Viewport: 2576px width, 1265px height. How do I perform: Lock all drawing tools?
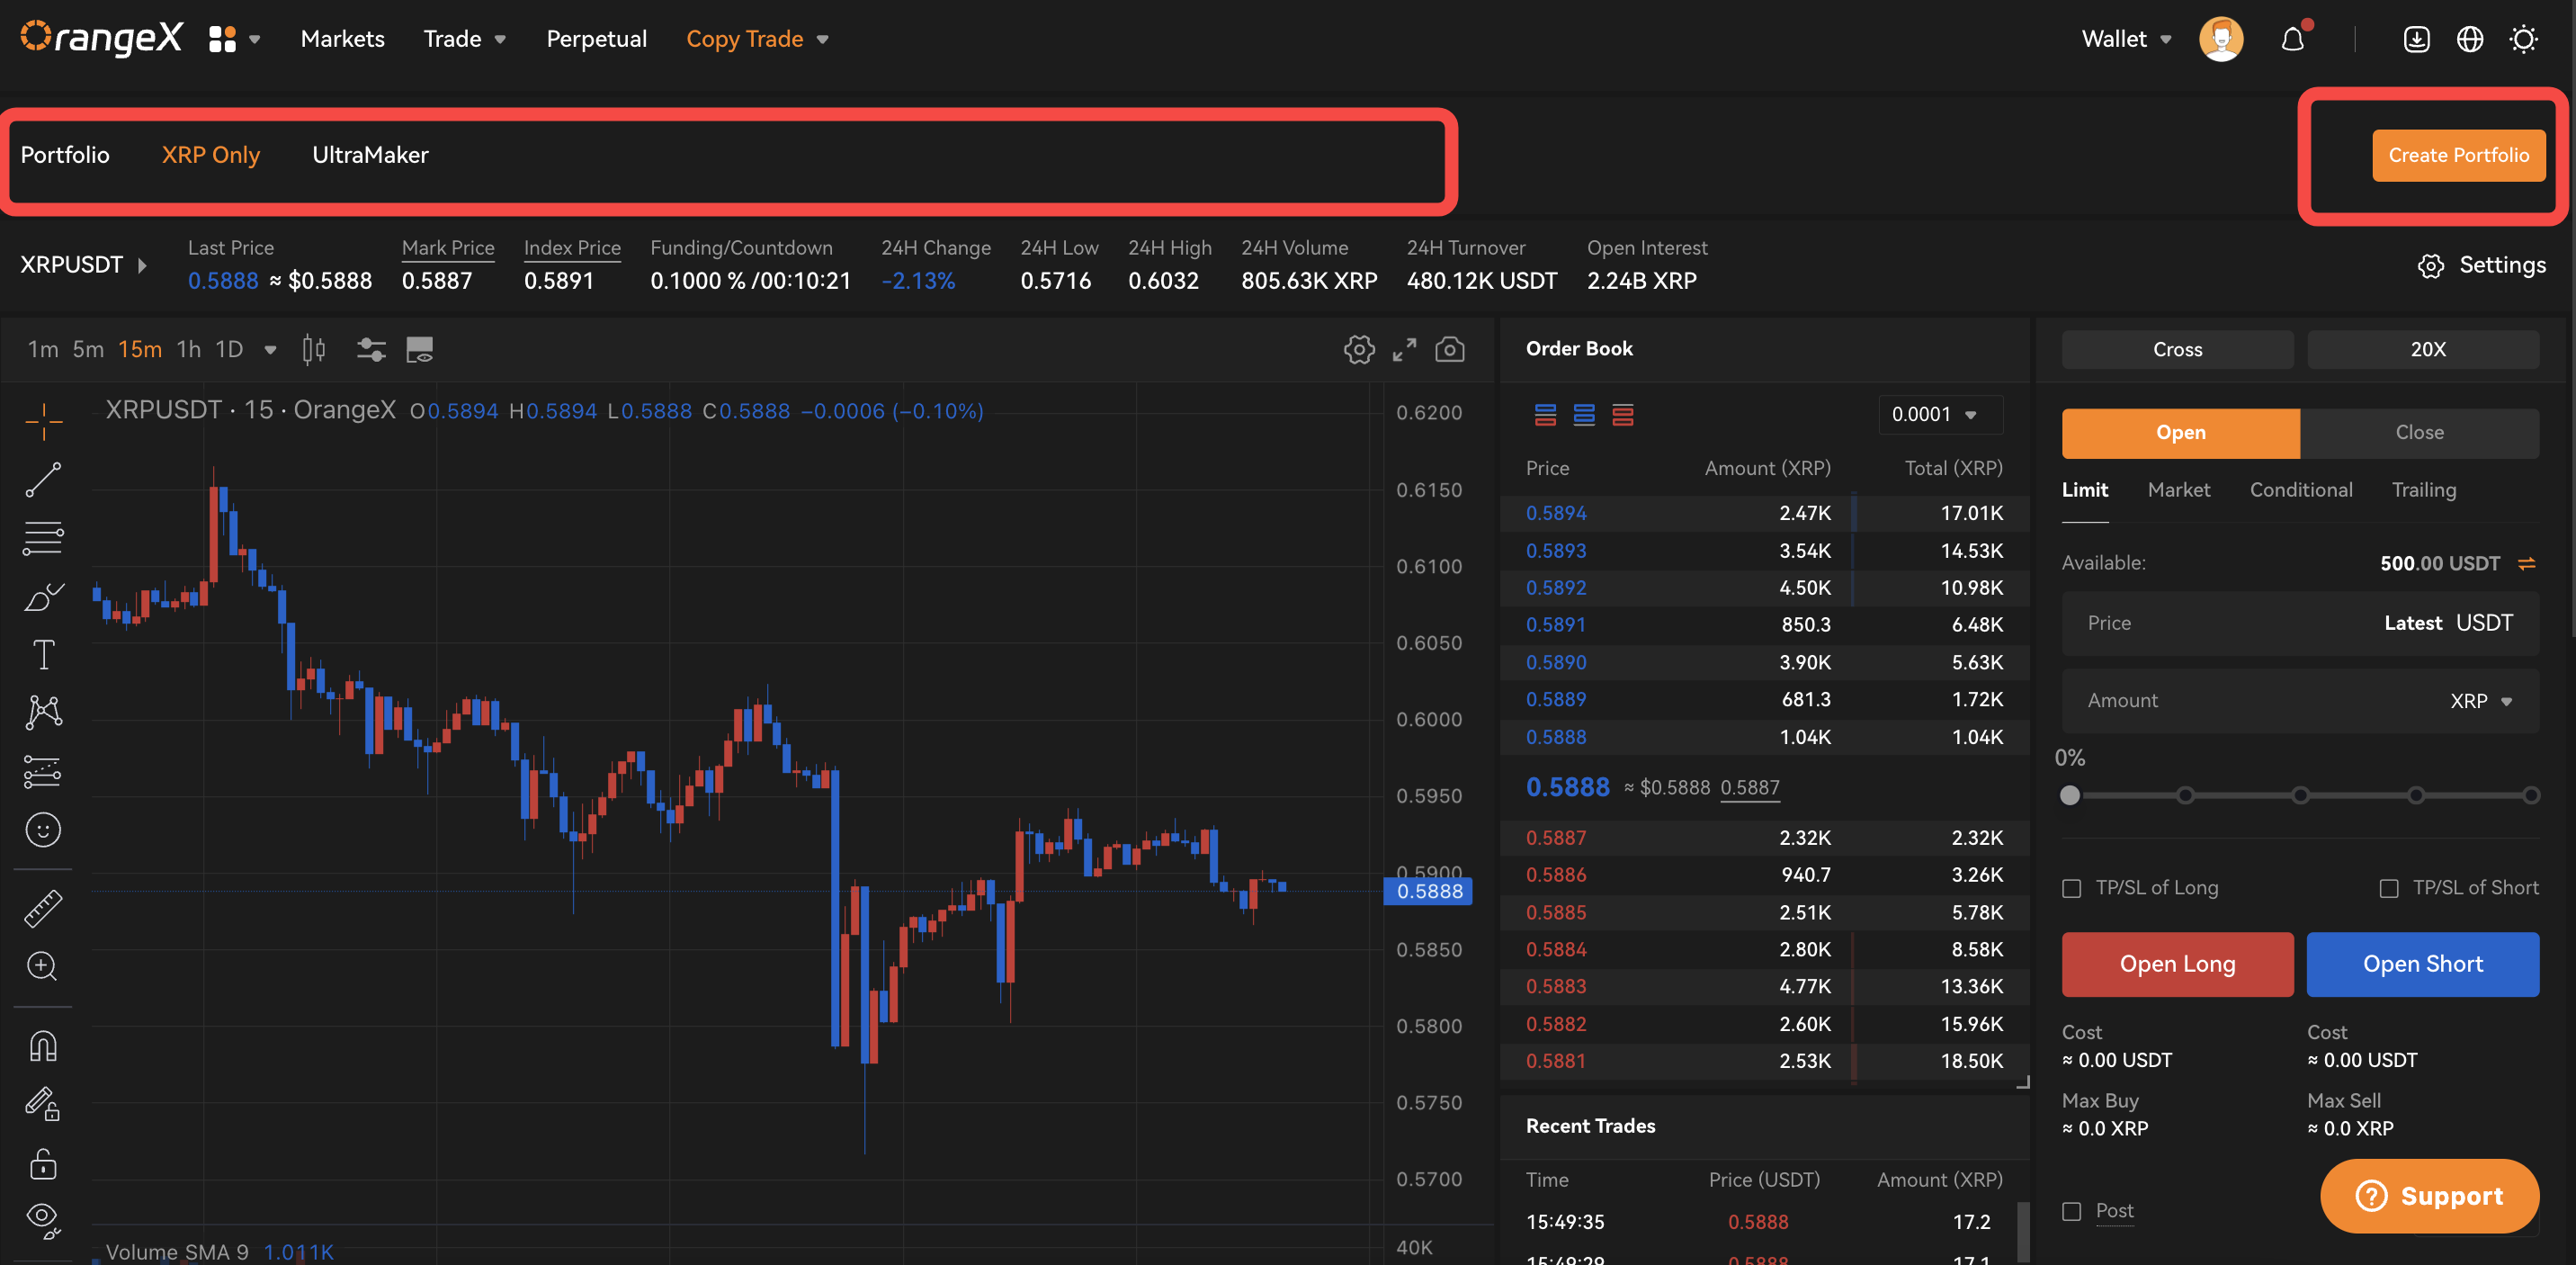pos(43,1163)
